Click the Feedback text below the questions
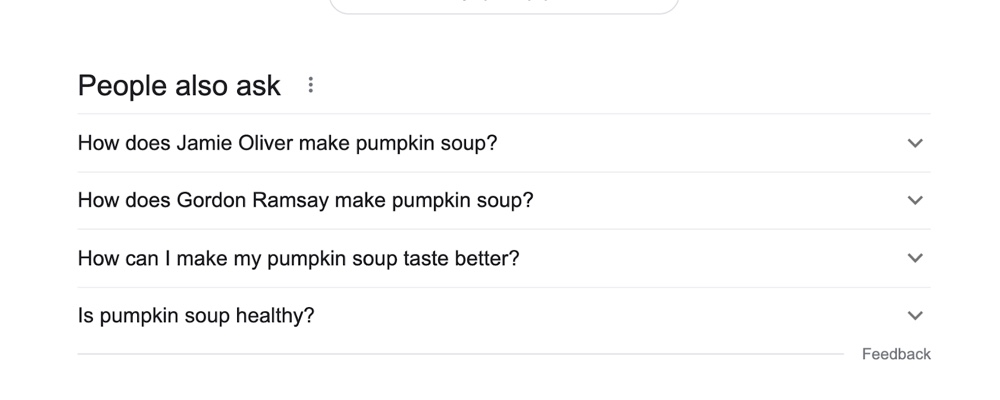This screenshot has width=1000, height=400. pyautogui.click(x=896, y=354)
